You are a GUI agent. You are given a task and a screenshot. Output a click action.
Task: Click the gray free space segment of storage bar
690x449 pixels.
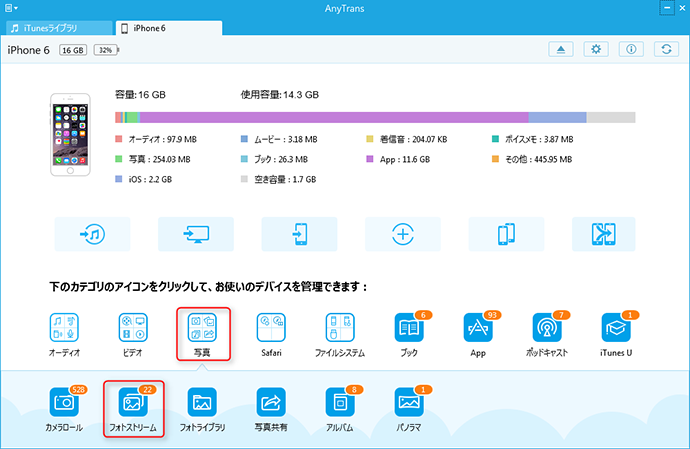tap(611, 118)
